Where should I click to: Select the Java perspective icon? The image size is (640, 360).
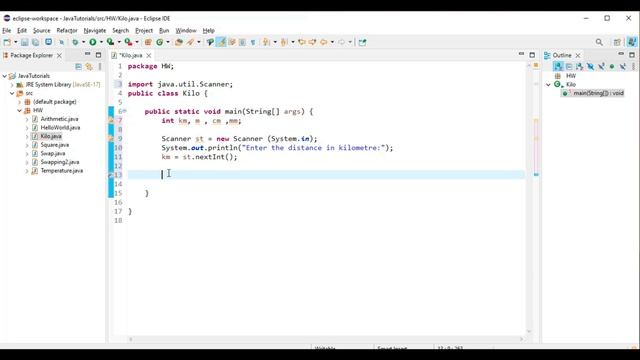[x=632, y=42]
